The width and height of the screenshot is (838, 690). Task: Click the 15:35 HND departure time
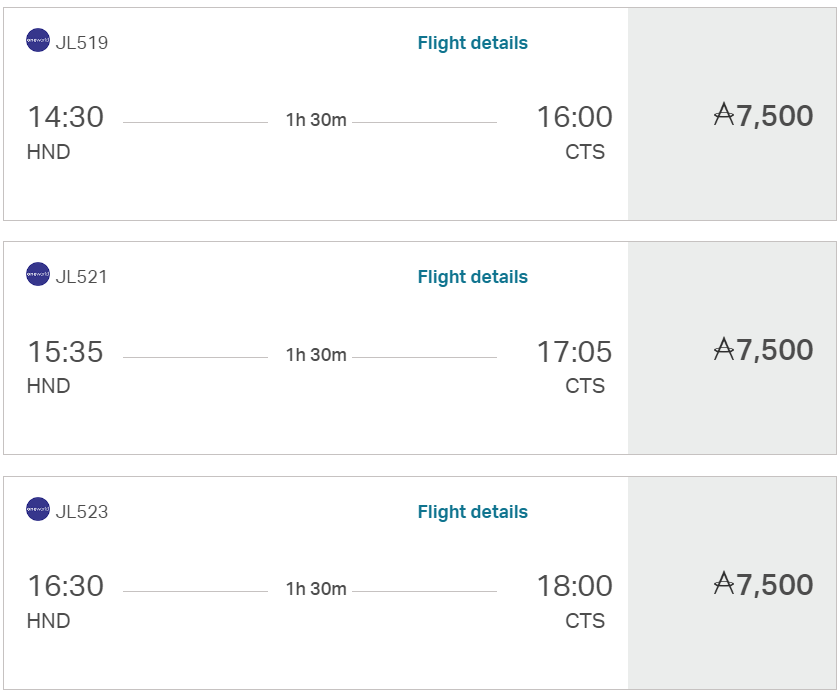pos(65,352)
